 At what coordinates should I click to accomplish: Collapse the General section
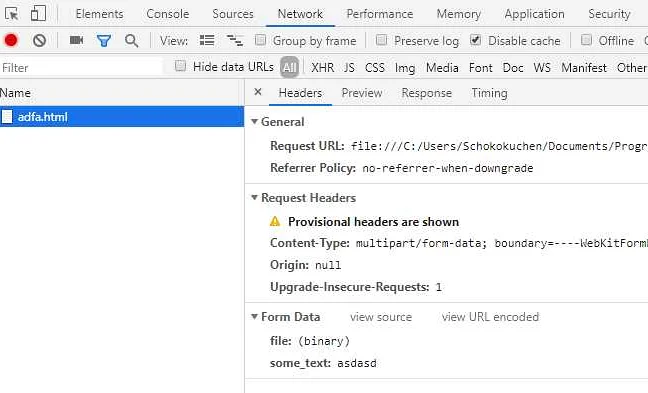(255, 121)
